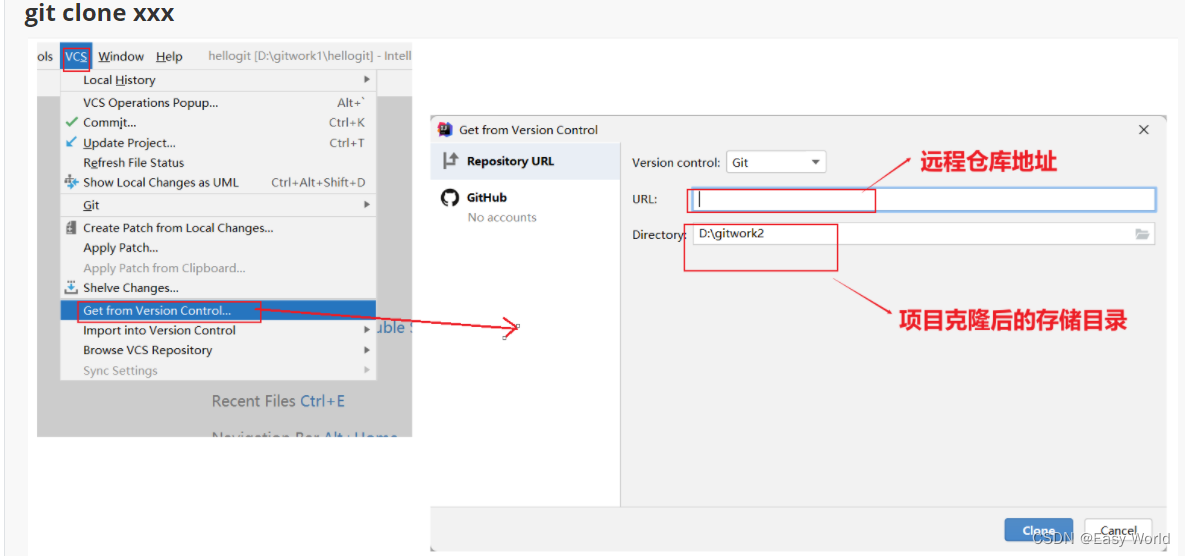Viewport: 1185px width, 556px height.
Task: Open the Window menu
Action: pos(121,57)
